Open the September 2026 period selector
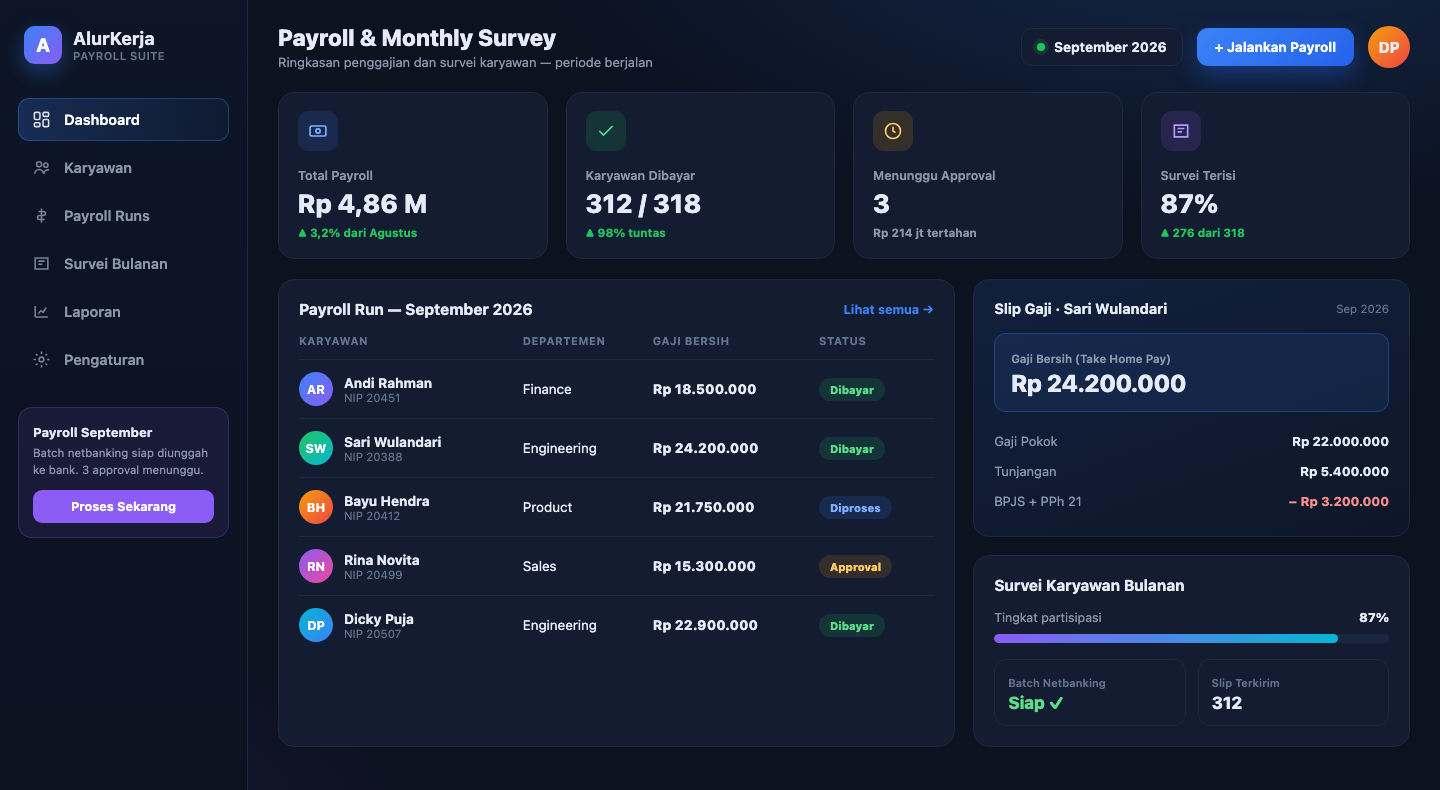The image size is (1440, 790). pyautogui.click(x=1101, y=47)
